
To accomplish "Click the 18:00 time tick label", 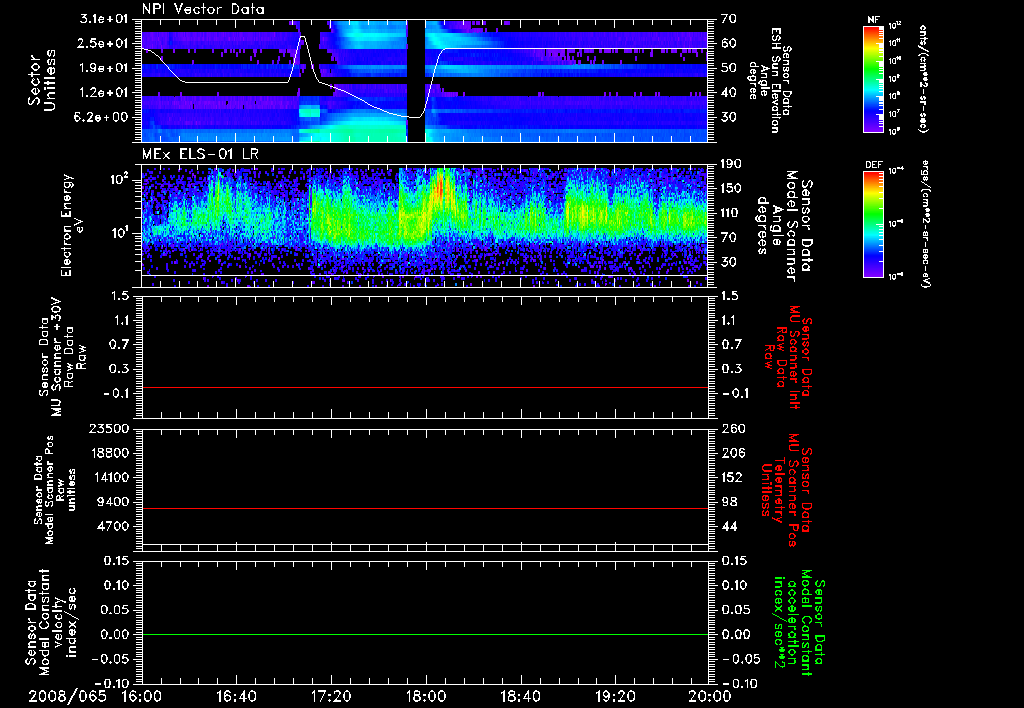I will [x=426, y=696].
